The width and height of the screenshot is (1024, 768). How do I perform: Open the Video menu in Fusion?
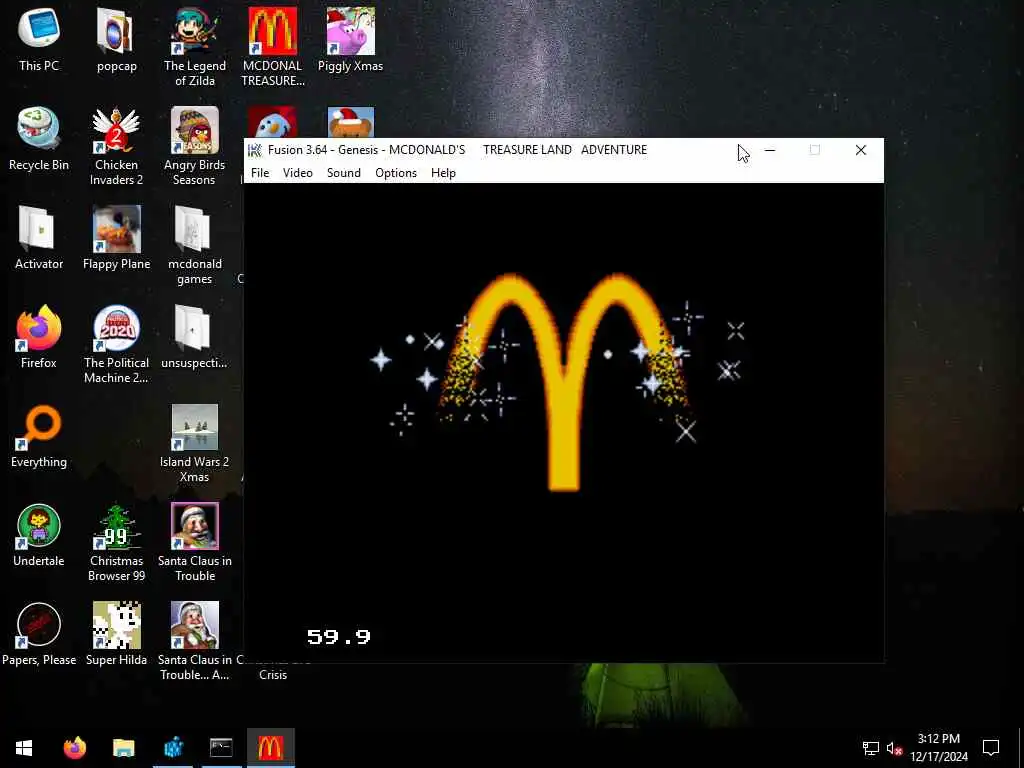[x=298, y=173]
